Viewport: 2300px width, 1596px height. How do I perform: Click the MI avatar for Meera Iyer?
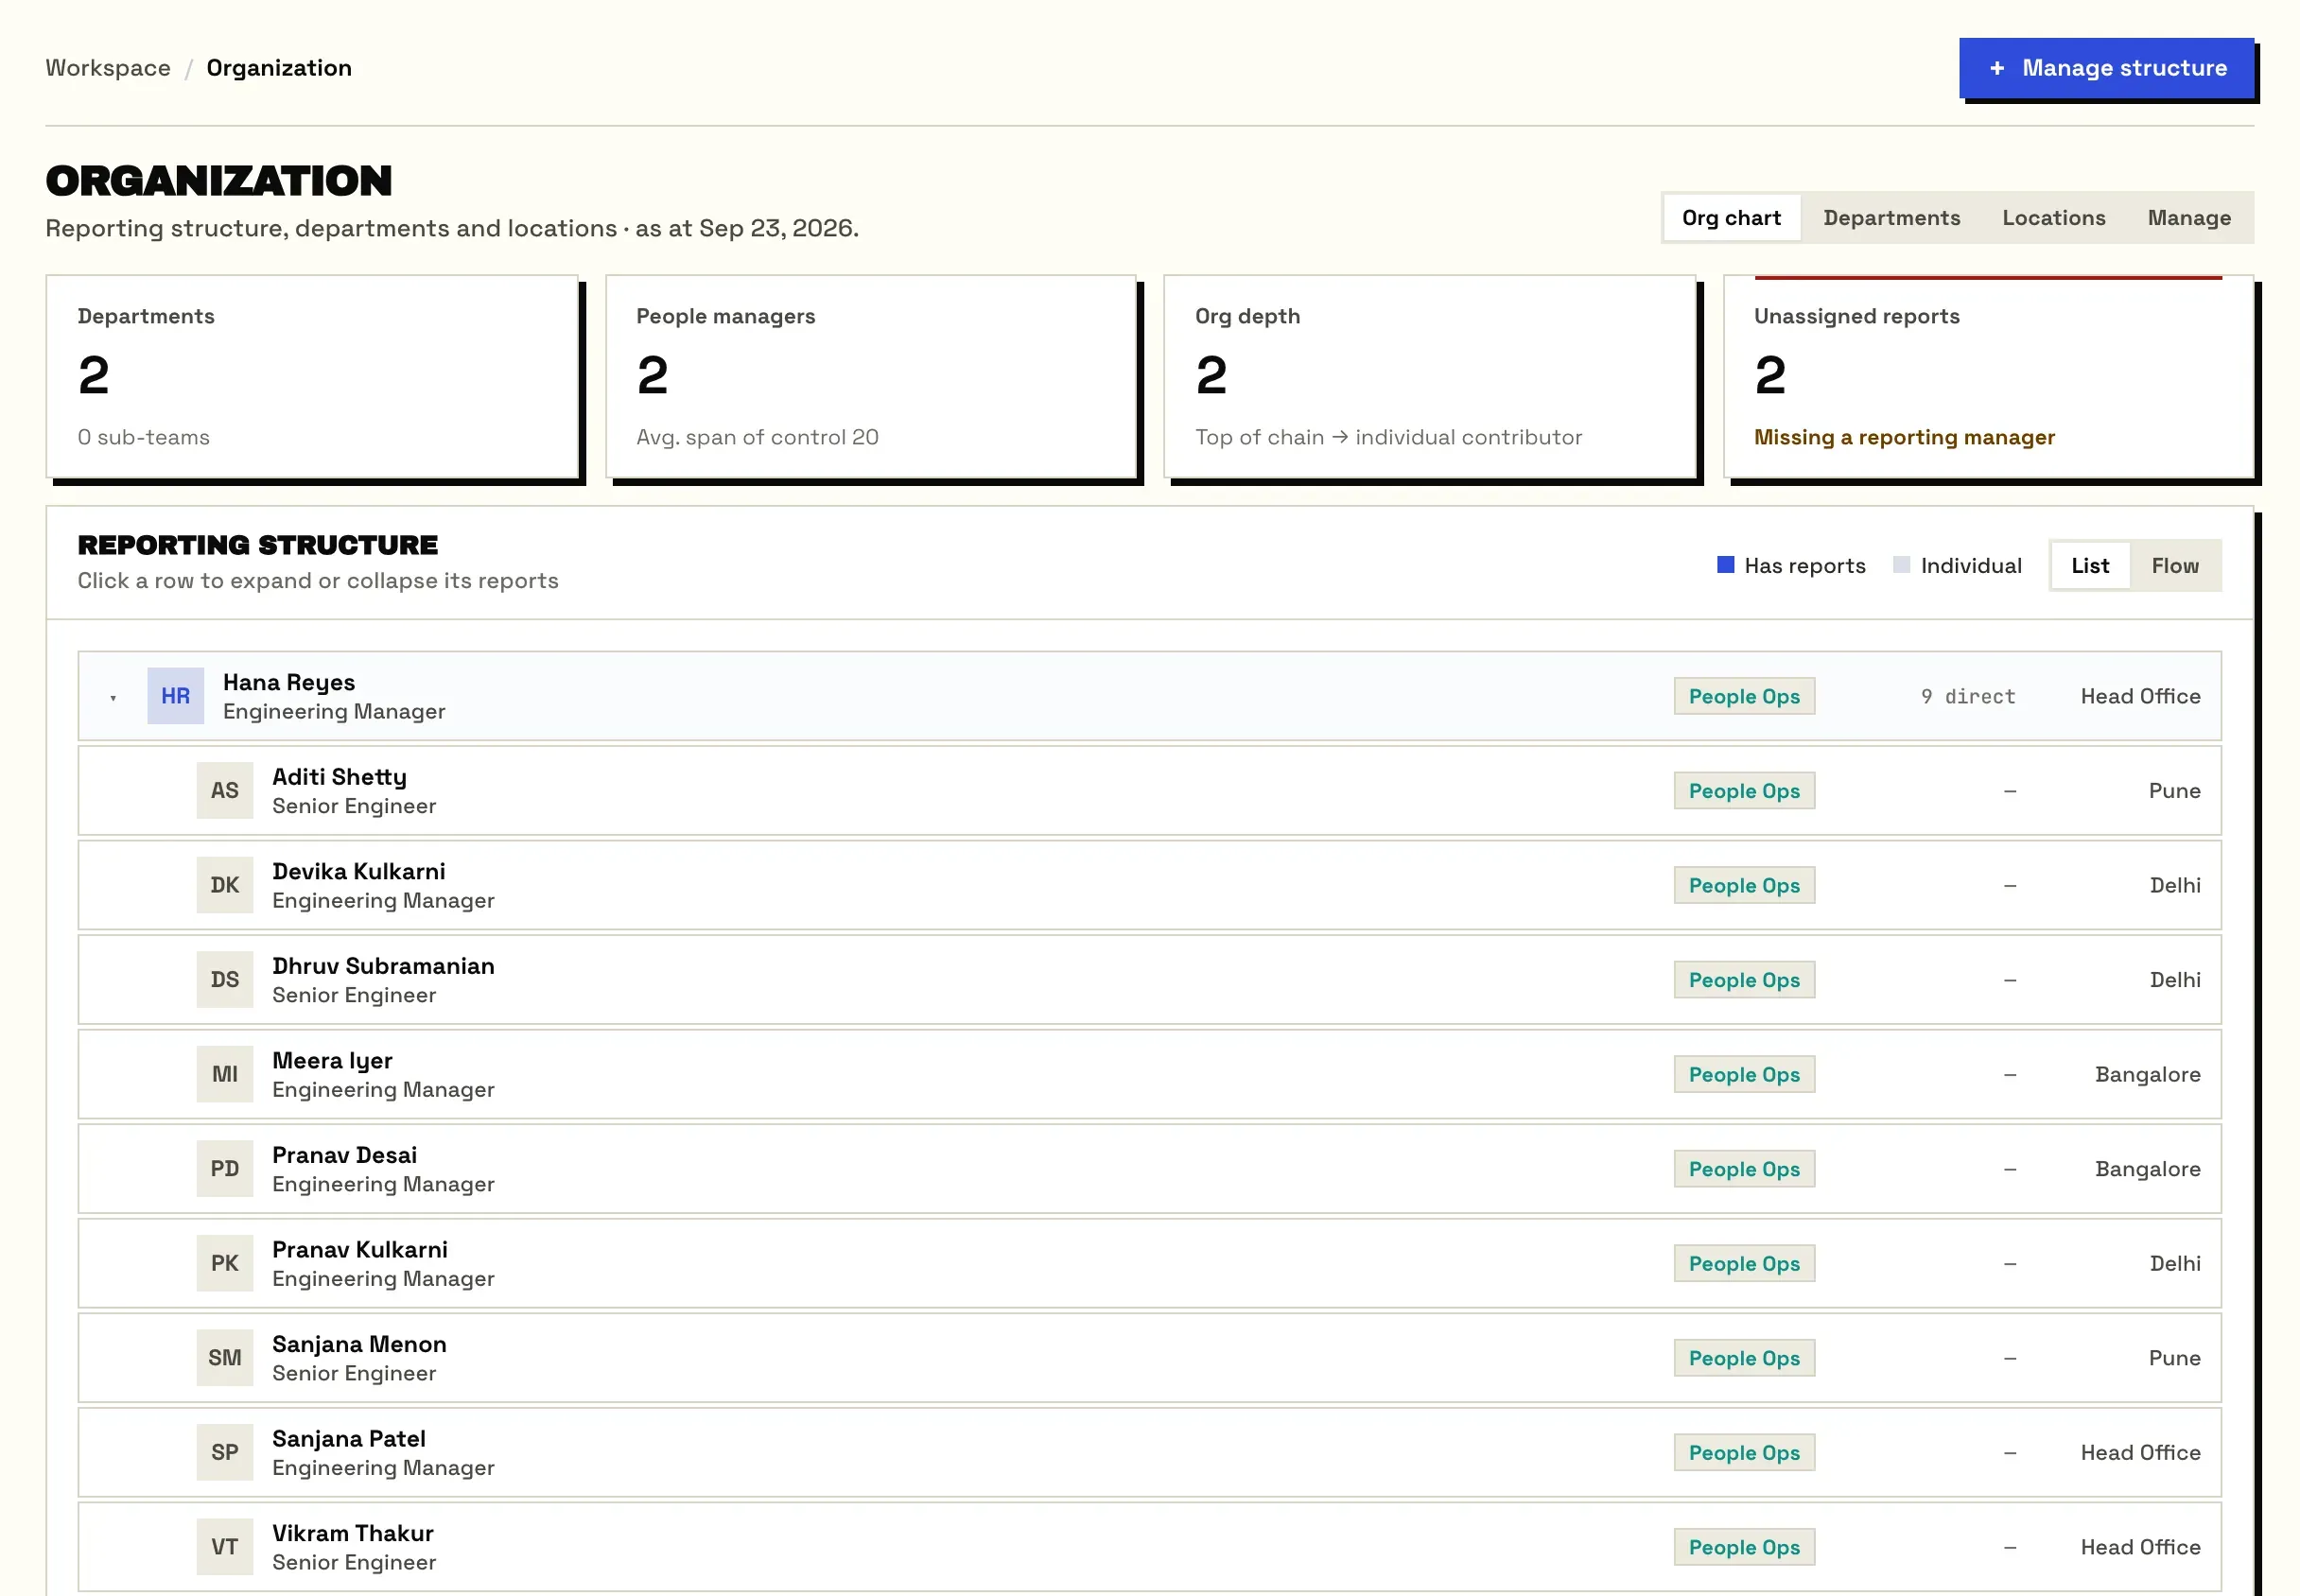pos(225,1074)
